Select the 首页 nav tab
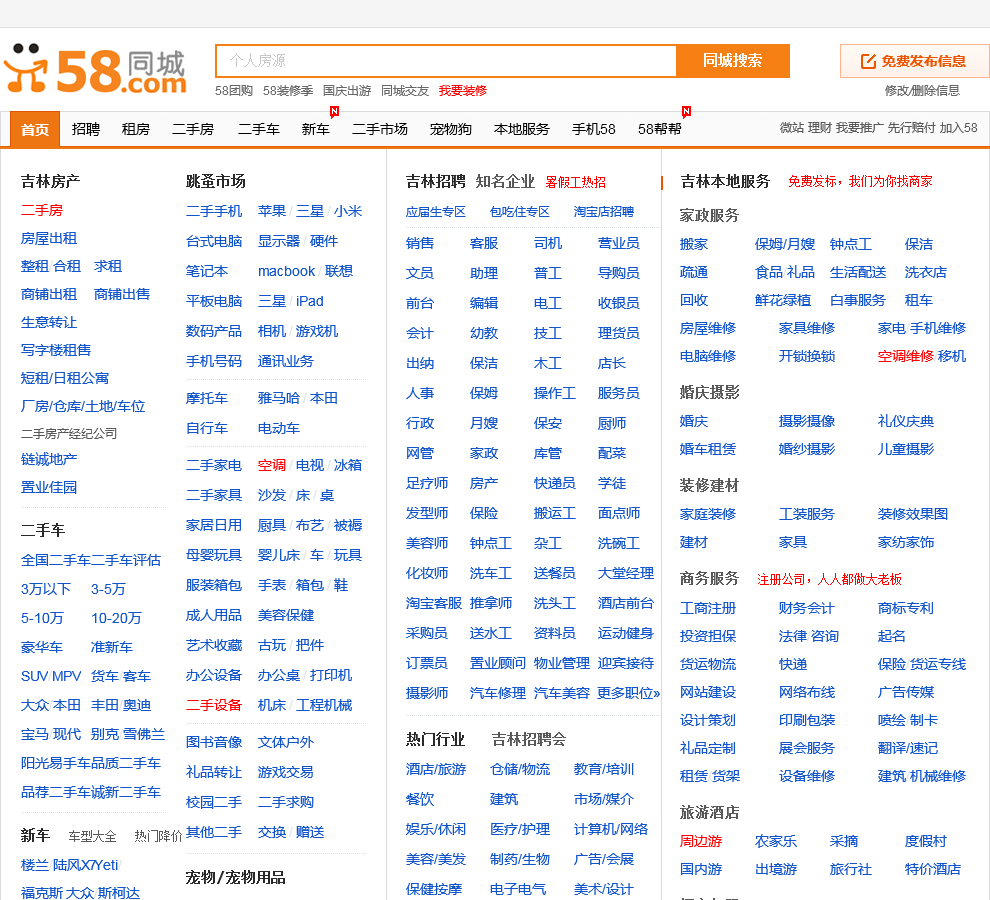Screen dimensions: 990x900 [x=35, y=129]
